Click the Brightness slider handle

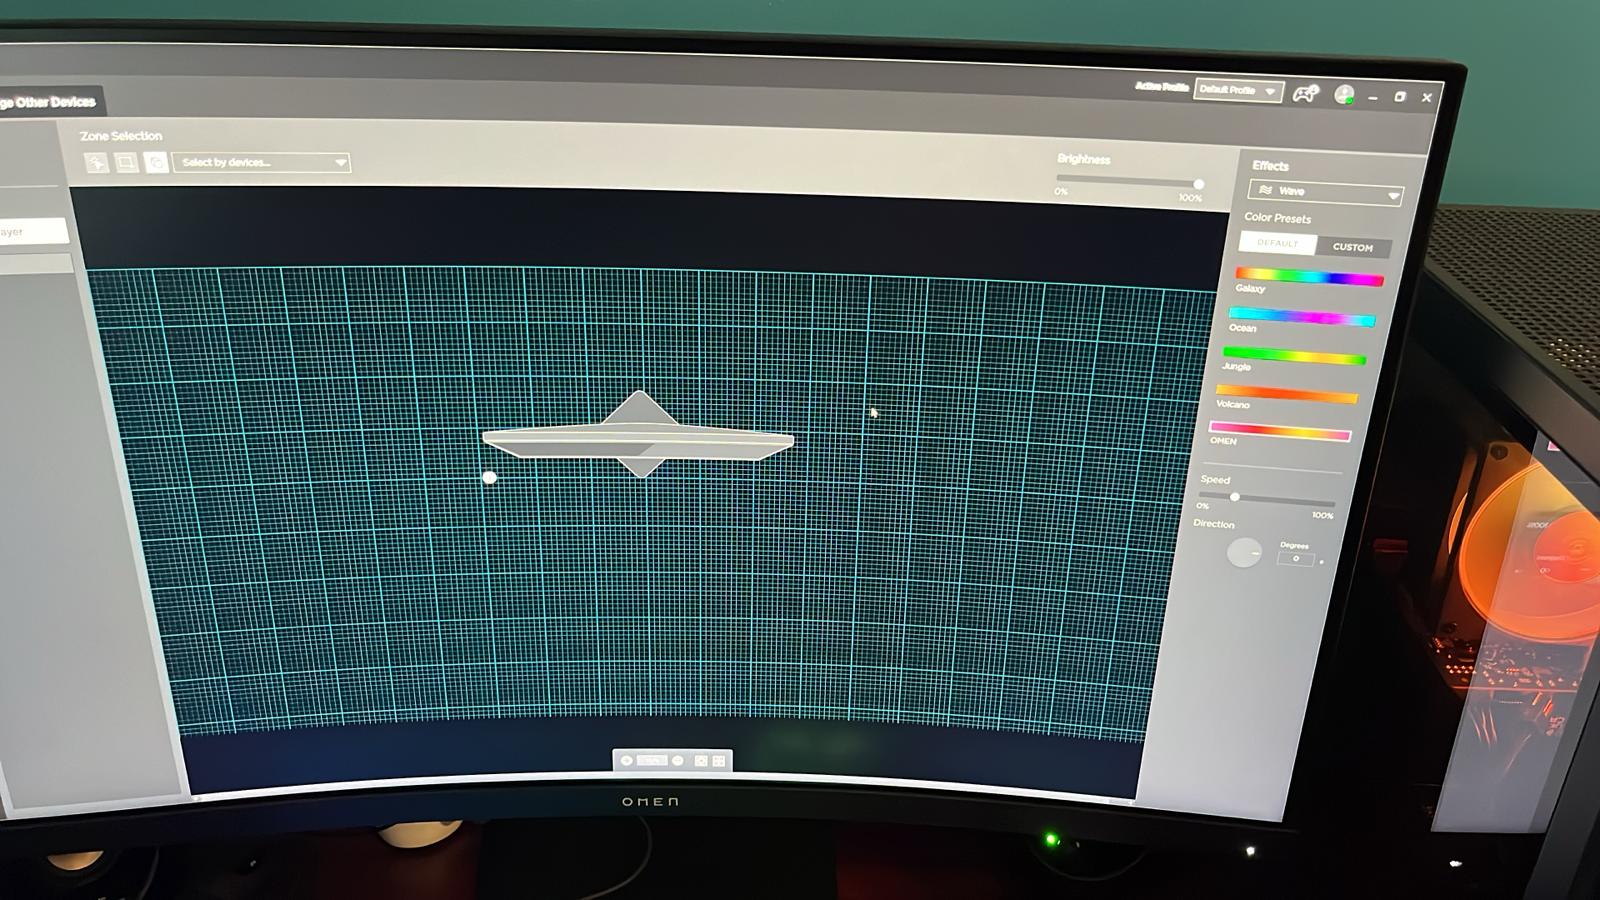1198,184
